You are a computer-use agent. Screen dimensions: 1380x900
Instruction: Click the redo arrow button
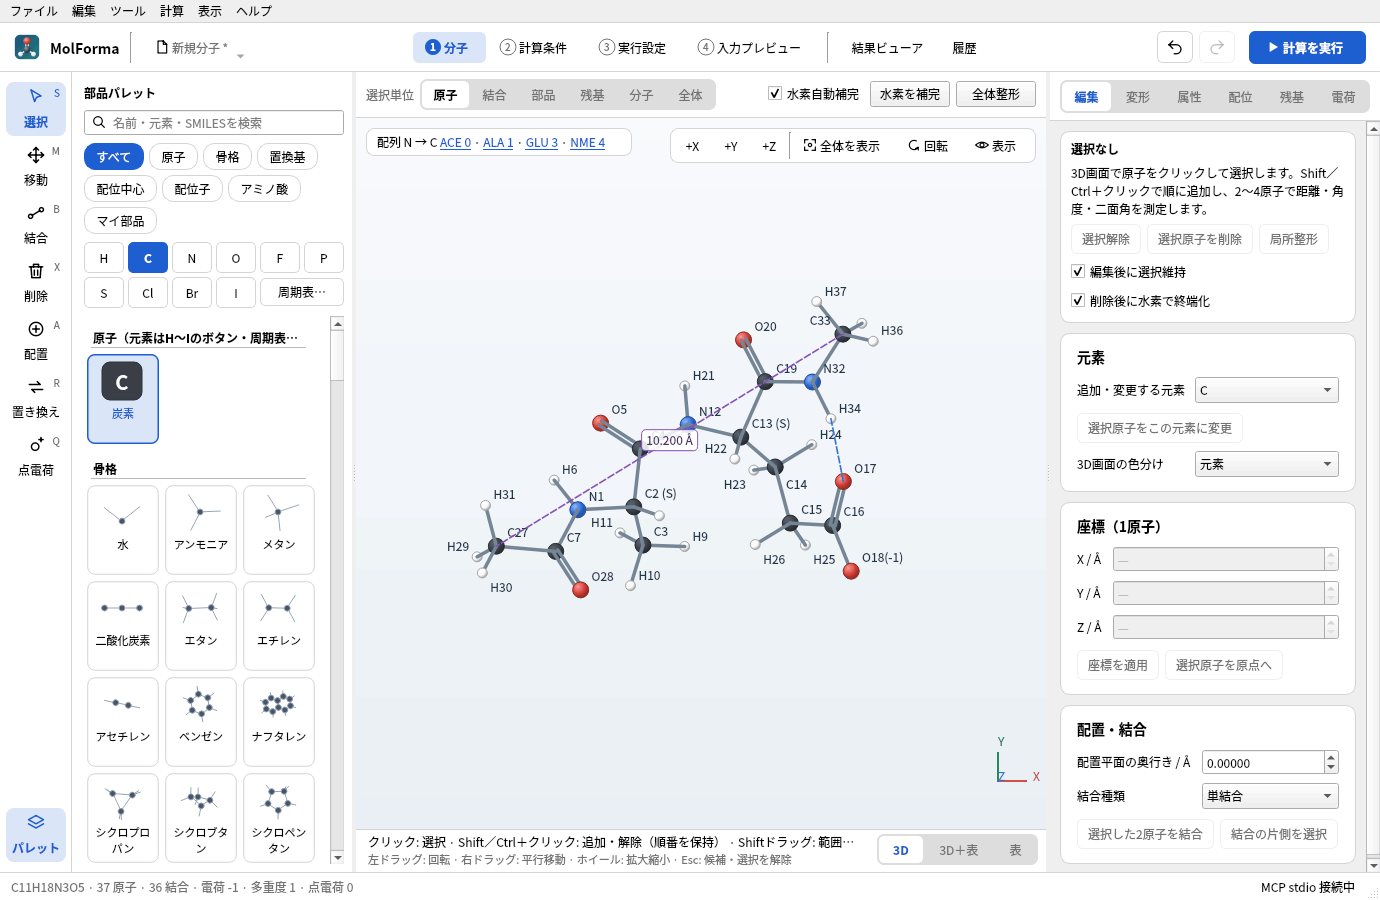point(1217,47)
